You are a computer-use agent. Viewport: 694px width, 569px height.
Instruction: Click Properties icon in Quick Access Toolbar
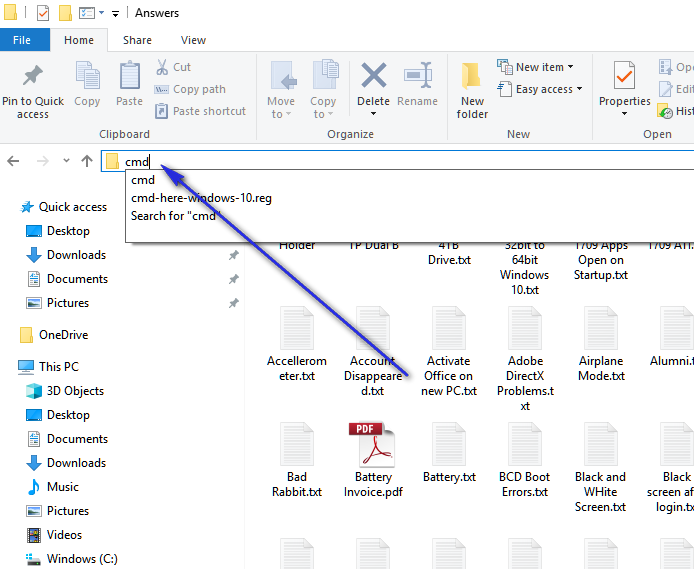[x=42, y=13]
